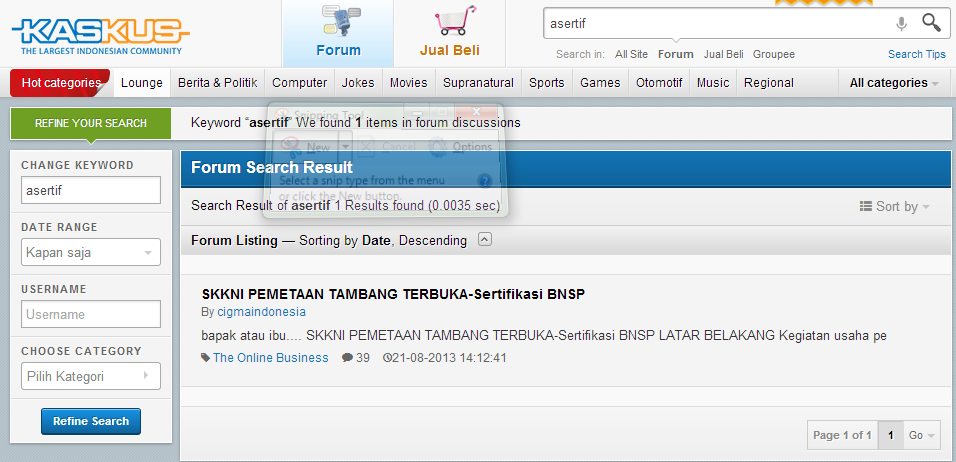Open the cigmaindonesia user profile
This screenshot has height=462, width=956.
pos(262,312)
